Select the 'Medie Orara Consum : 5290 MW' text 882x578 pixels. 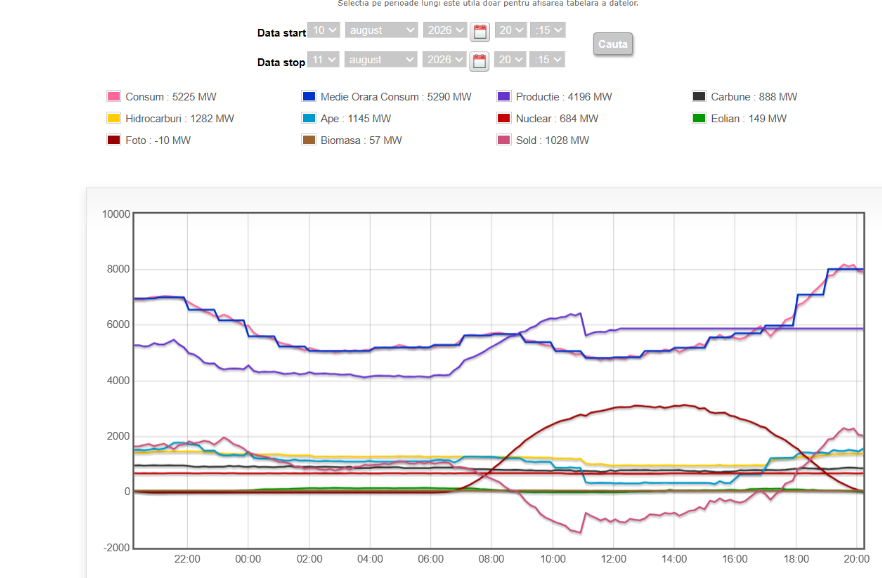[x=395, y=97]
